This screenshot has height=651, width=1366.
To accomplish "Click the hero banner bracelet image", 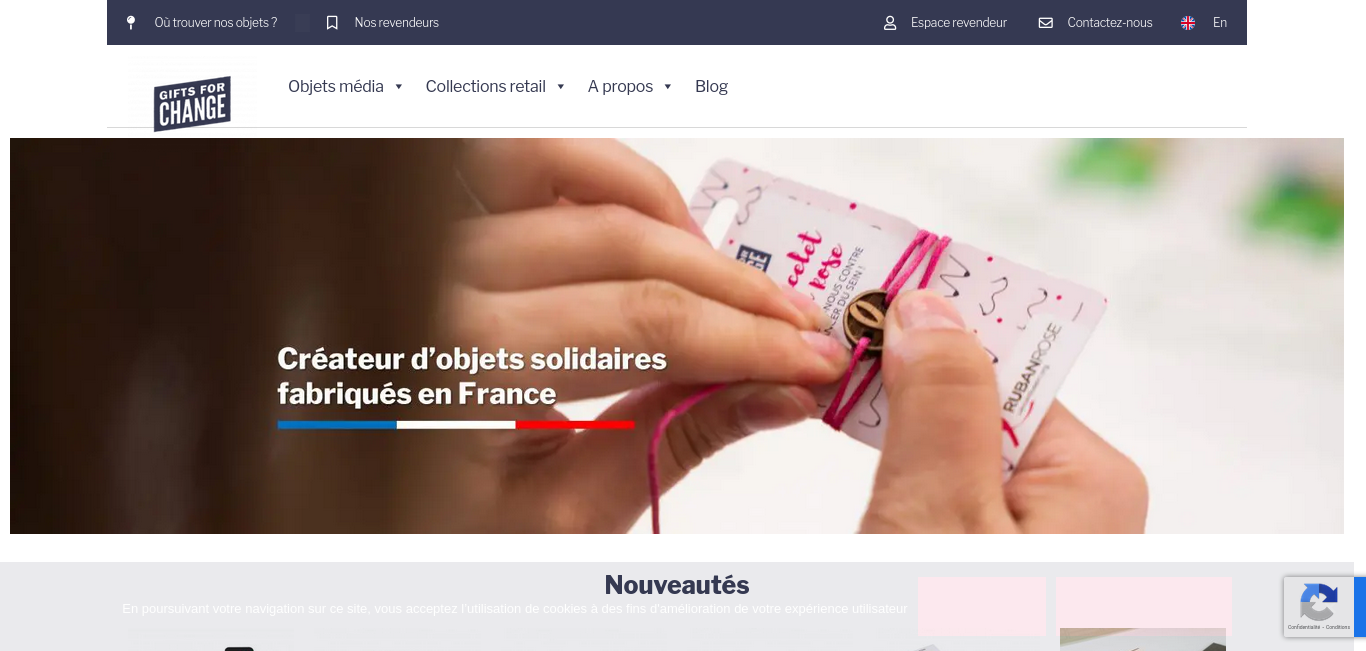I will tap(677, 336).
